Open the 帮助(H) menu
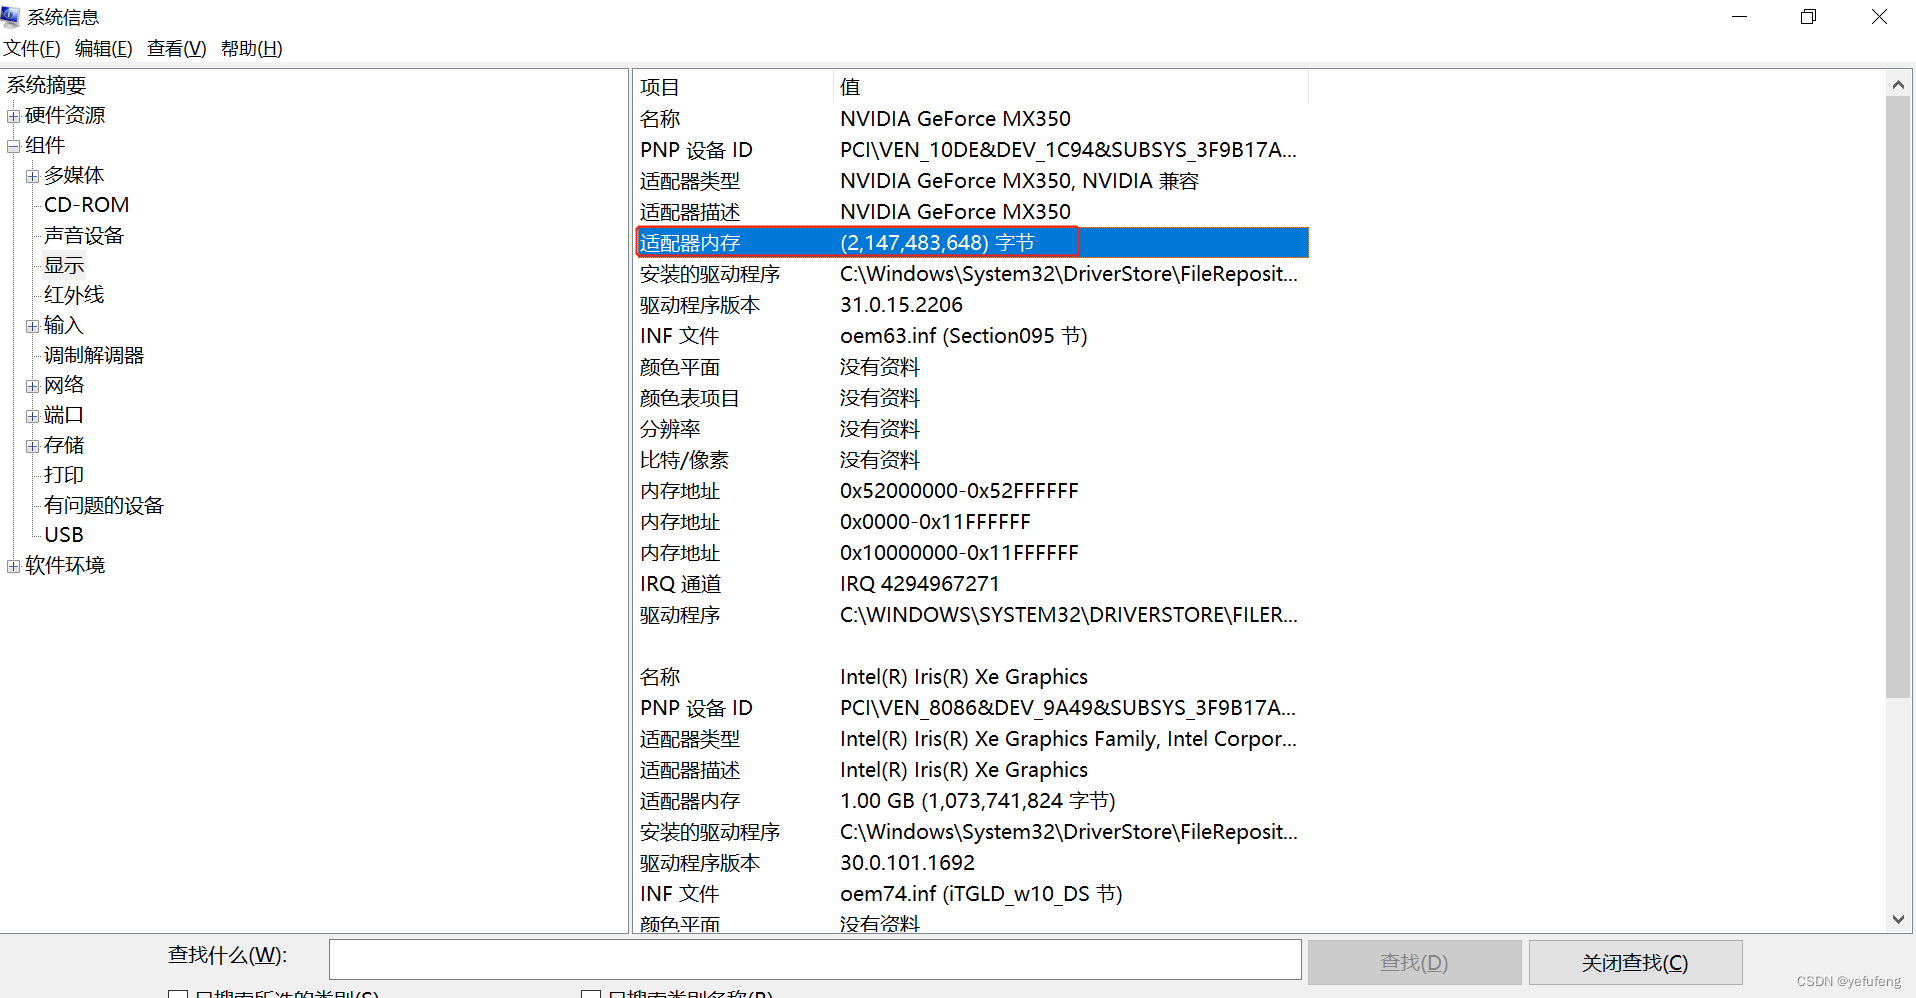The width and height of the screenshot is (1916, 998). pos(252,48)
